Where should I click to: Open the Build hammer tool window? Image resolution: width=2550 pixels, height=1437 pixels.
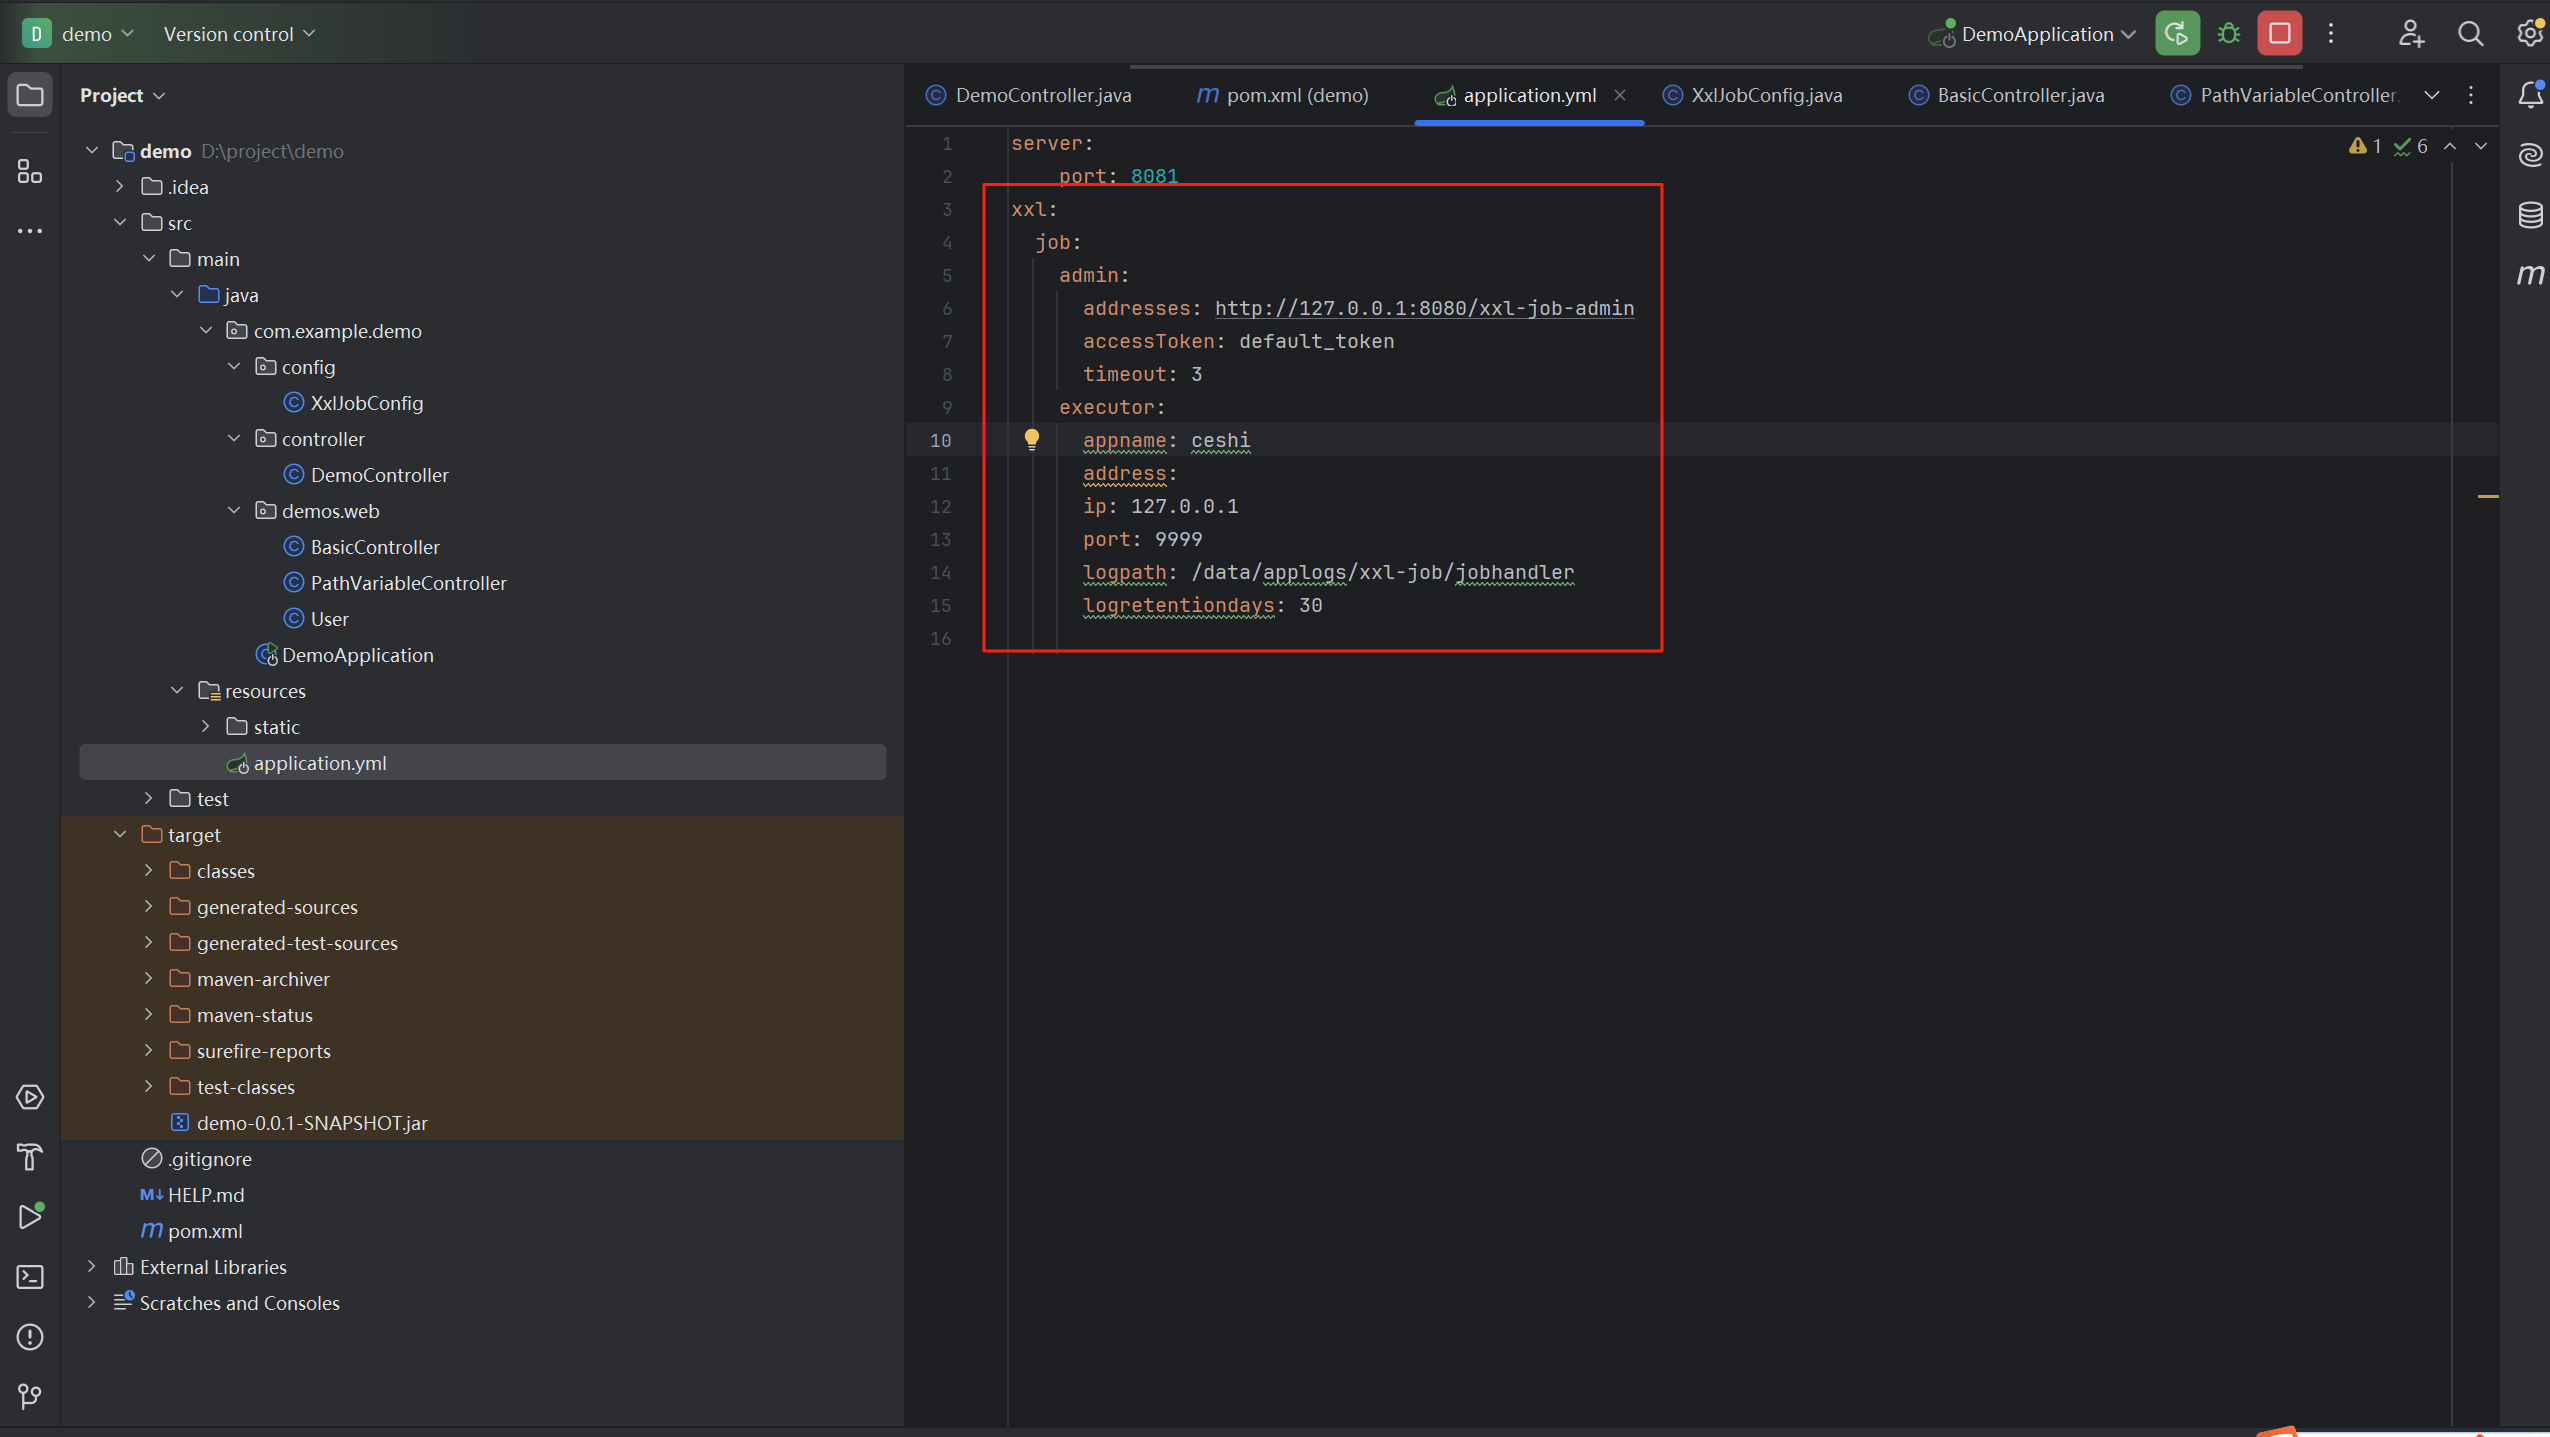[30, 1157]
